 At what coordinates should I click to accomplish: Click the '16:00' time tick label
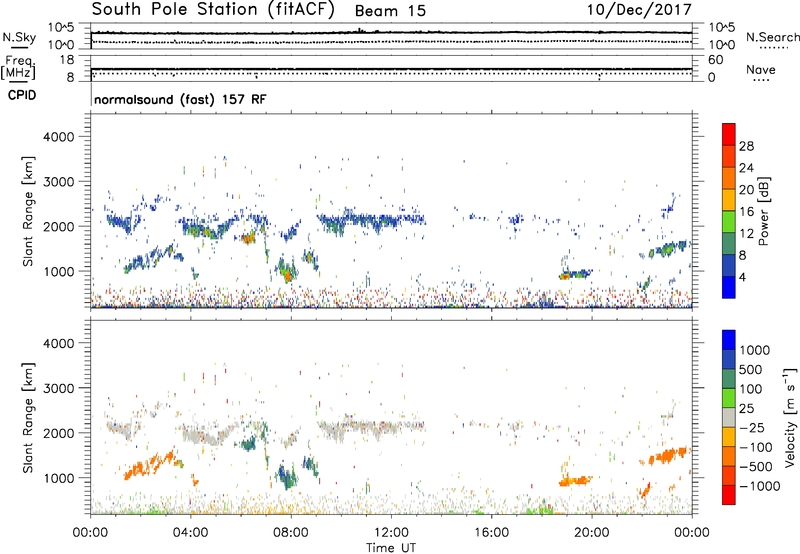(491, 533)
